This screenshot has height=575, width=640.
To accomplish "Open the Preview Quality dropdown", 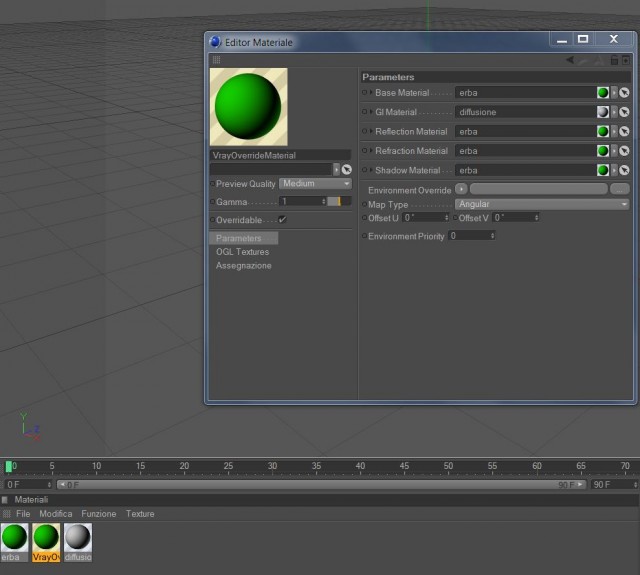I will point(315,184).
